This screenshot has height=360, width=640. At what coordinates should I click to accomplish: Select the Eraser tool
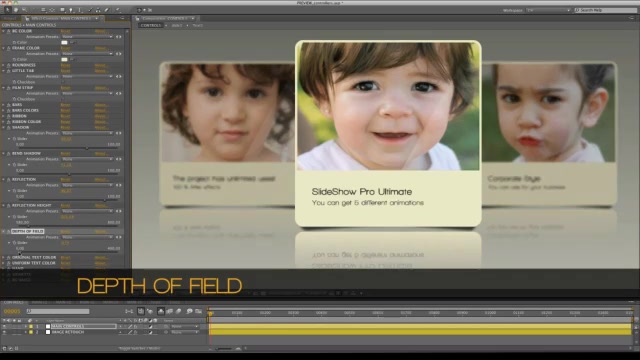click(106, 10)
